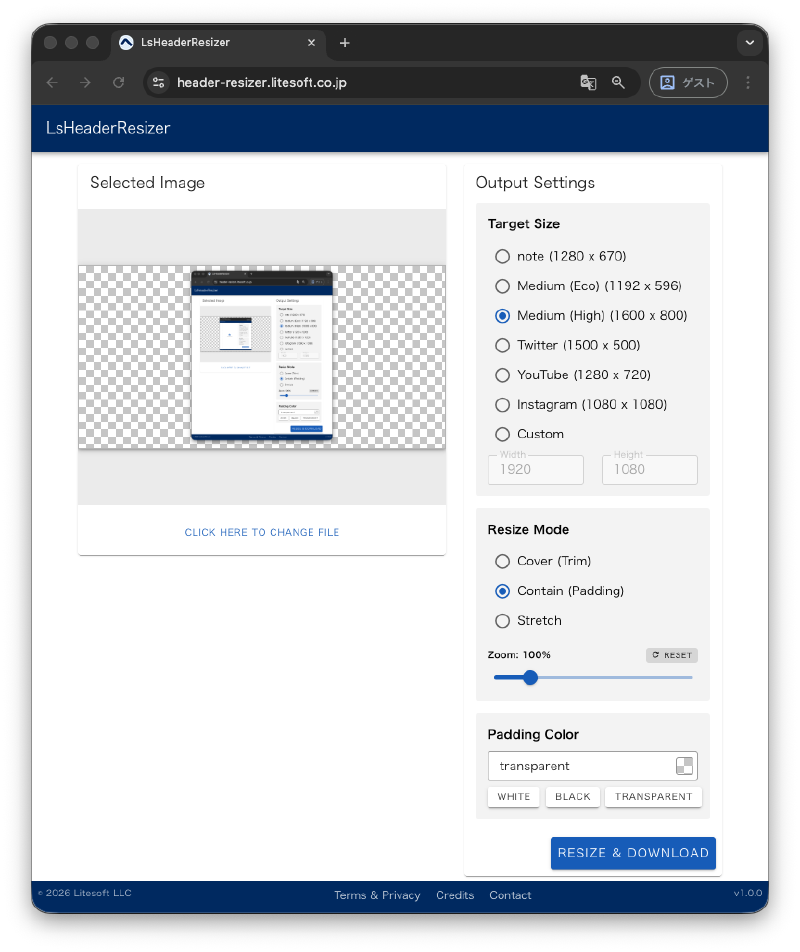800x952 pixels.
Task: Click the padding color picker swatch icon
Action: [684, 766]
